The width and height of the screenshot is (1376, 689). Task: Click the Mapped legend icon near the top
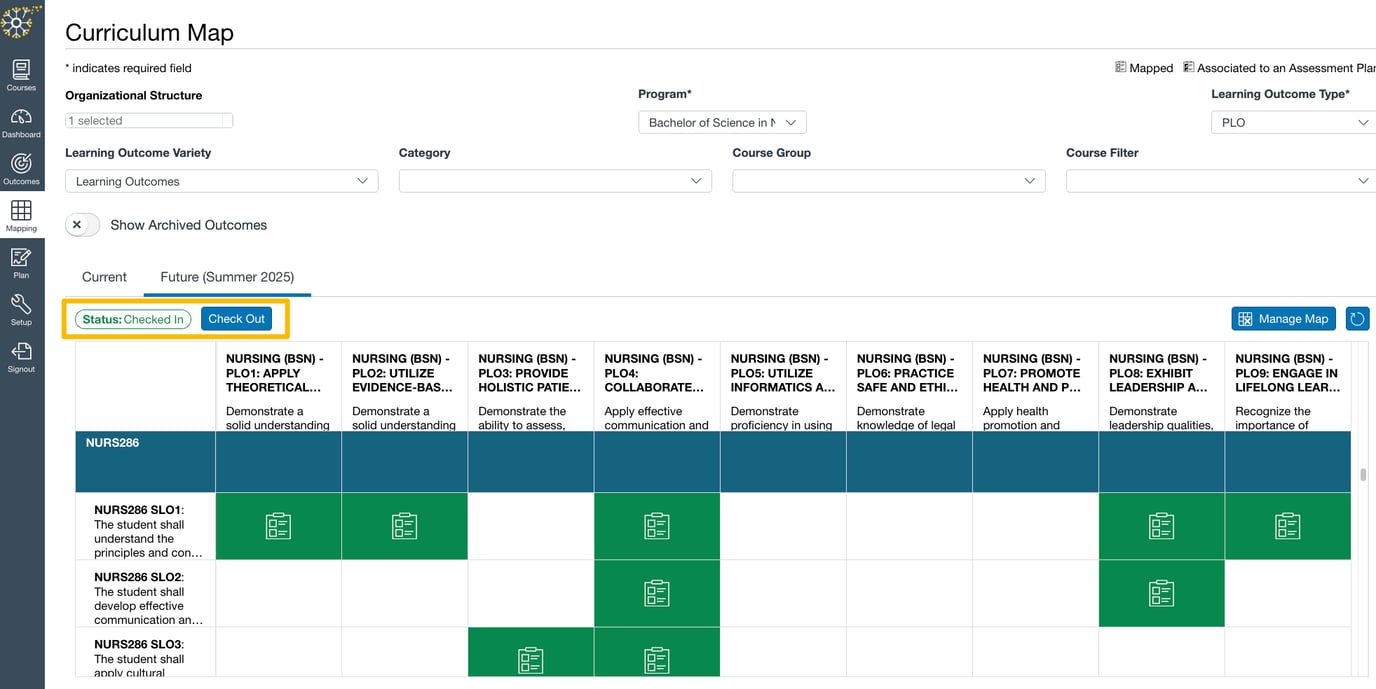(1121, 67)
